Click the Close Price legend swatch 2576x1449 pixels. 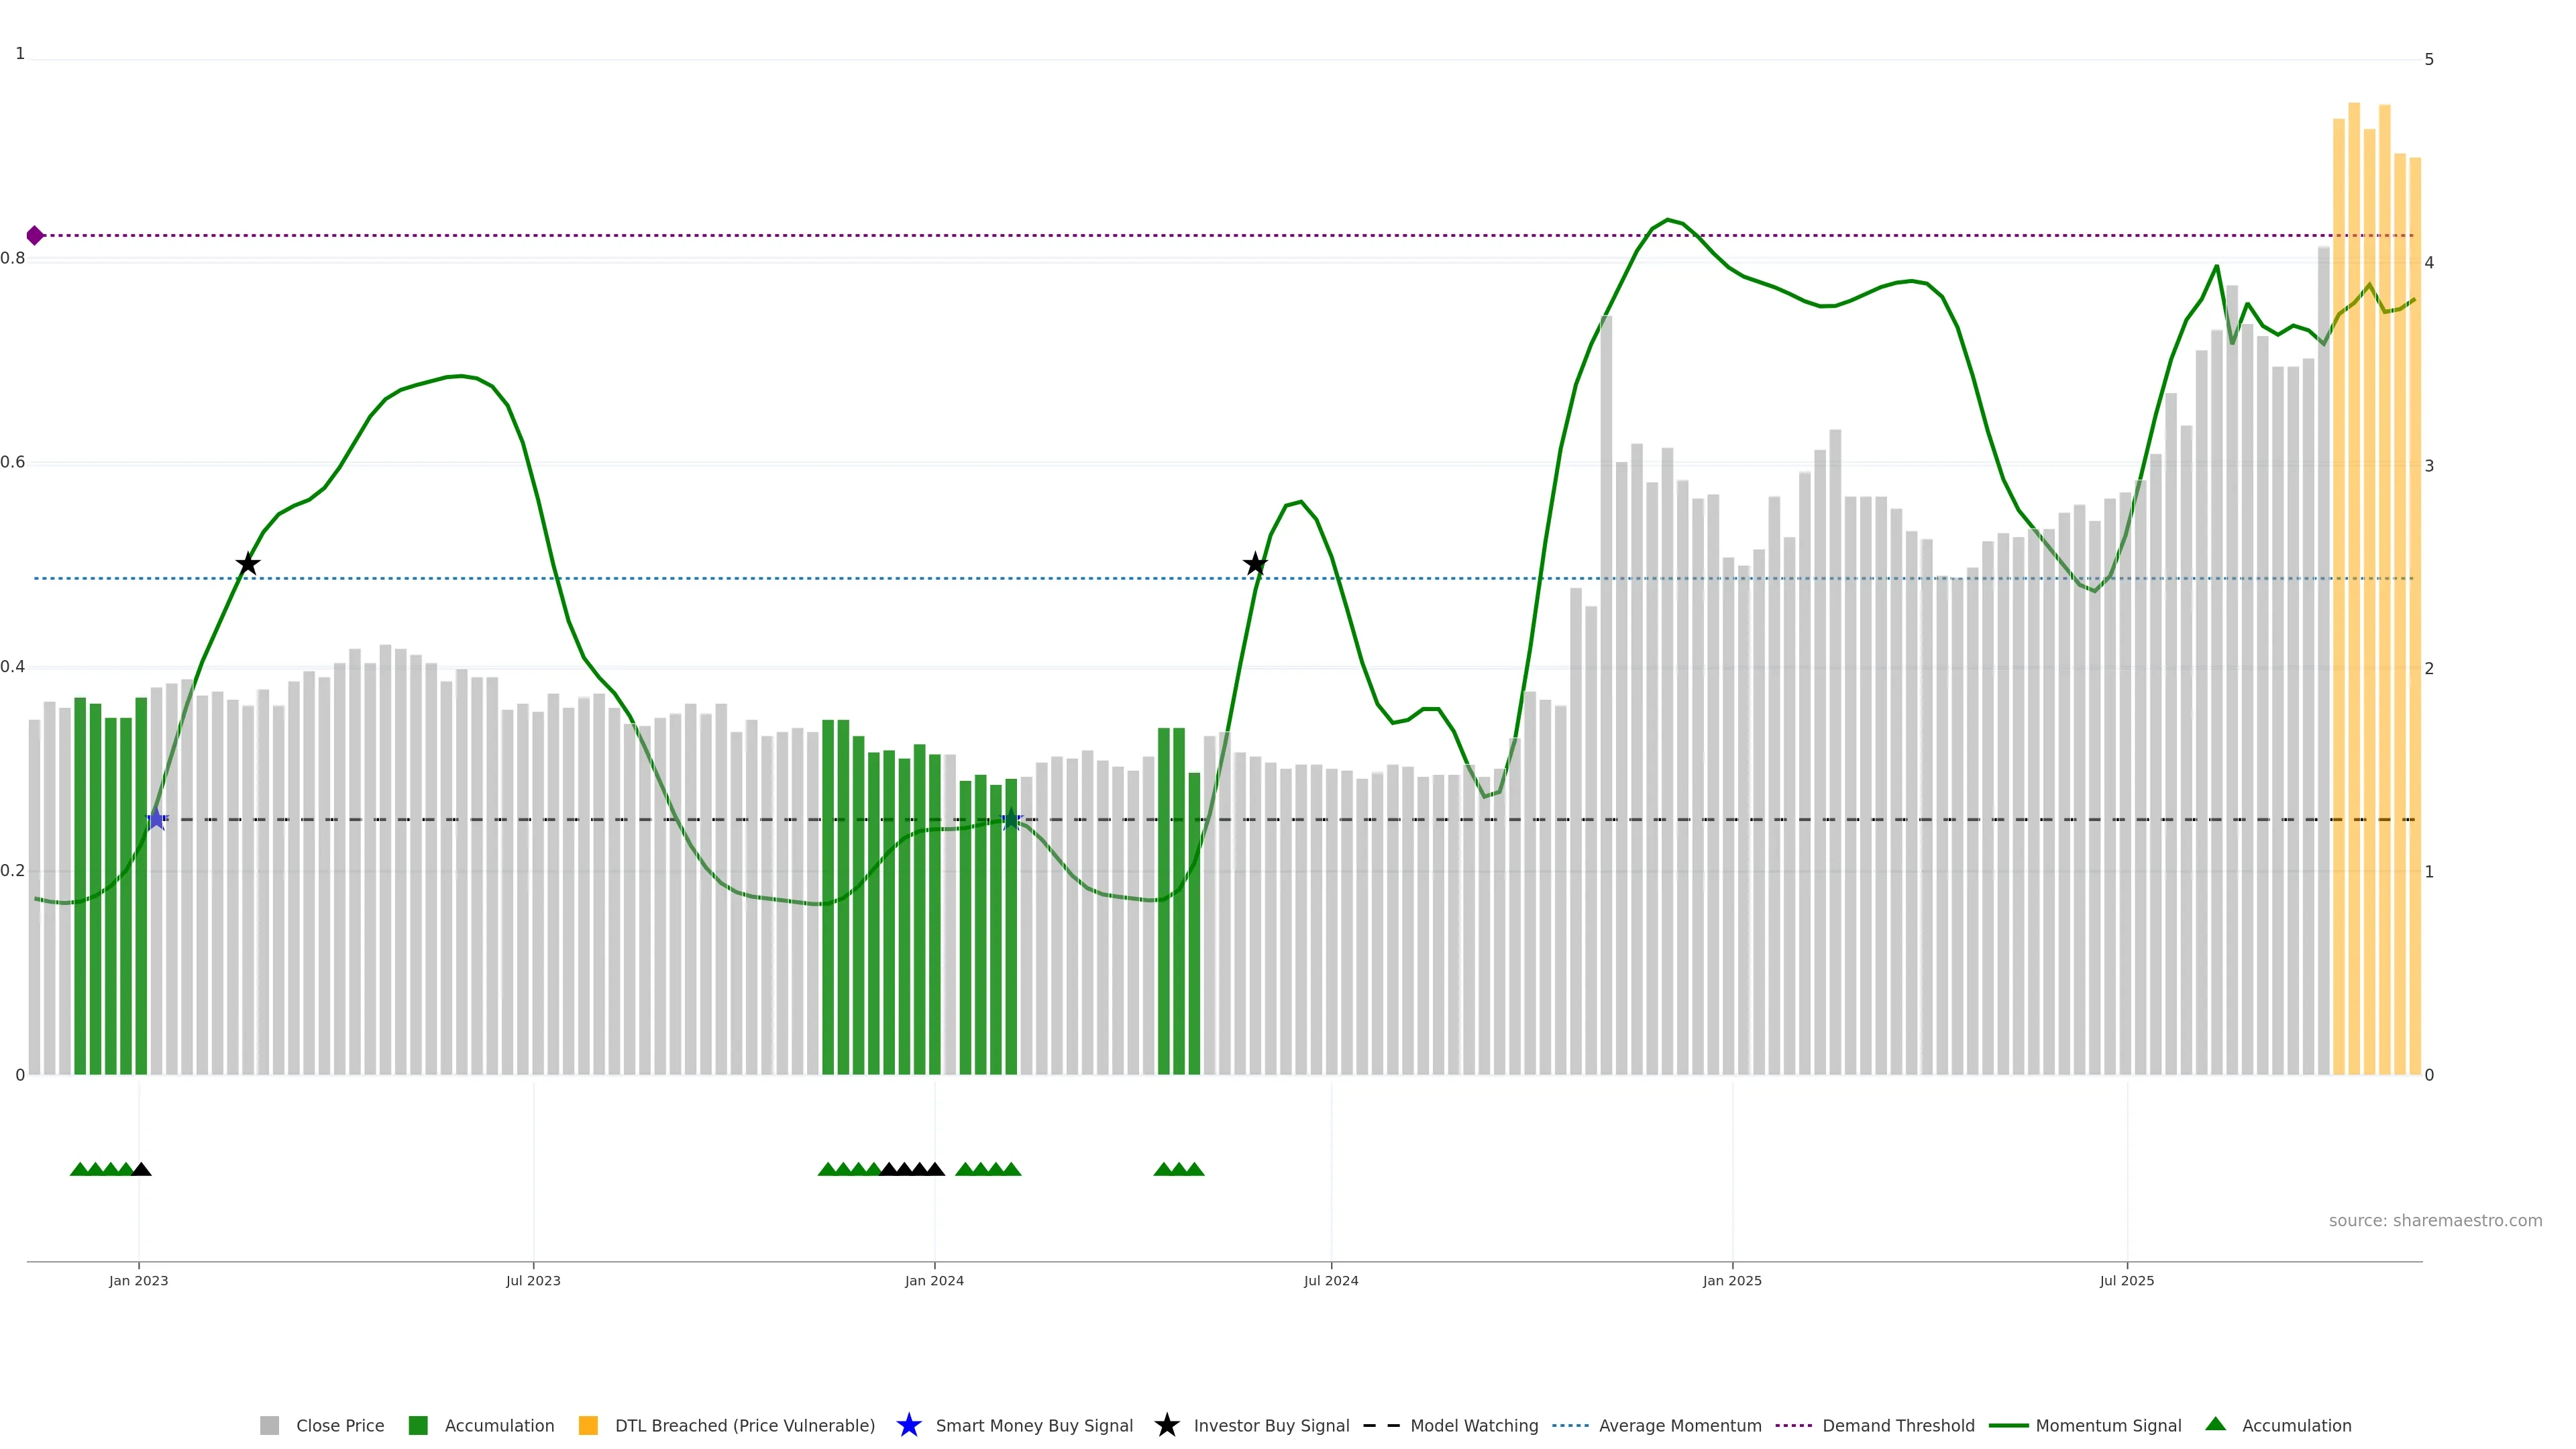[x=269, y=1425]
